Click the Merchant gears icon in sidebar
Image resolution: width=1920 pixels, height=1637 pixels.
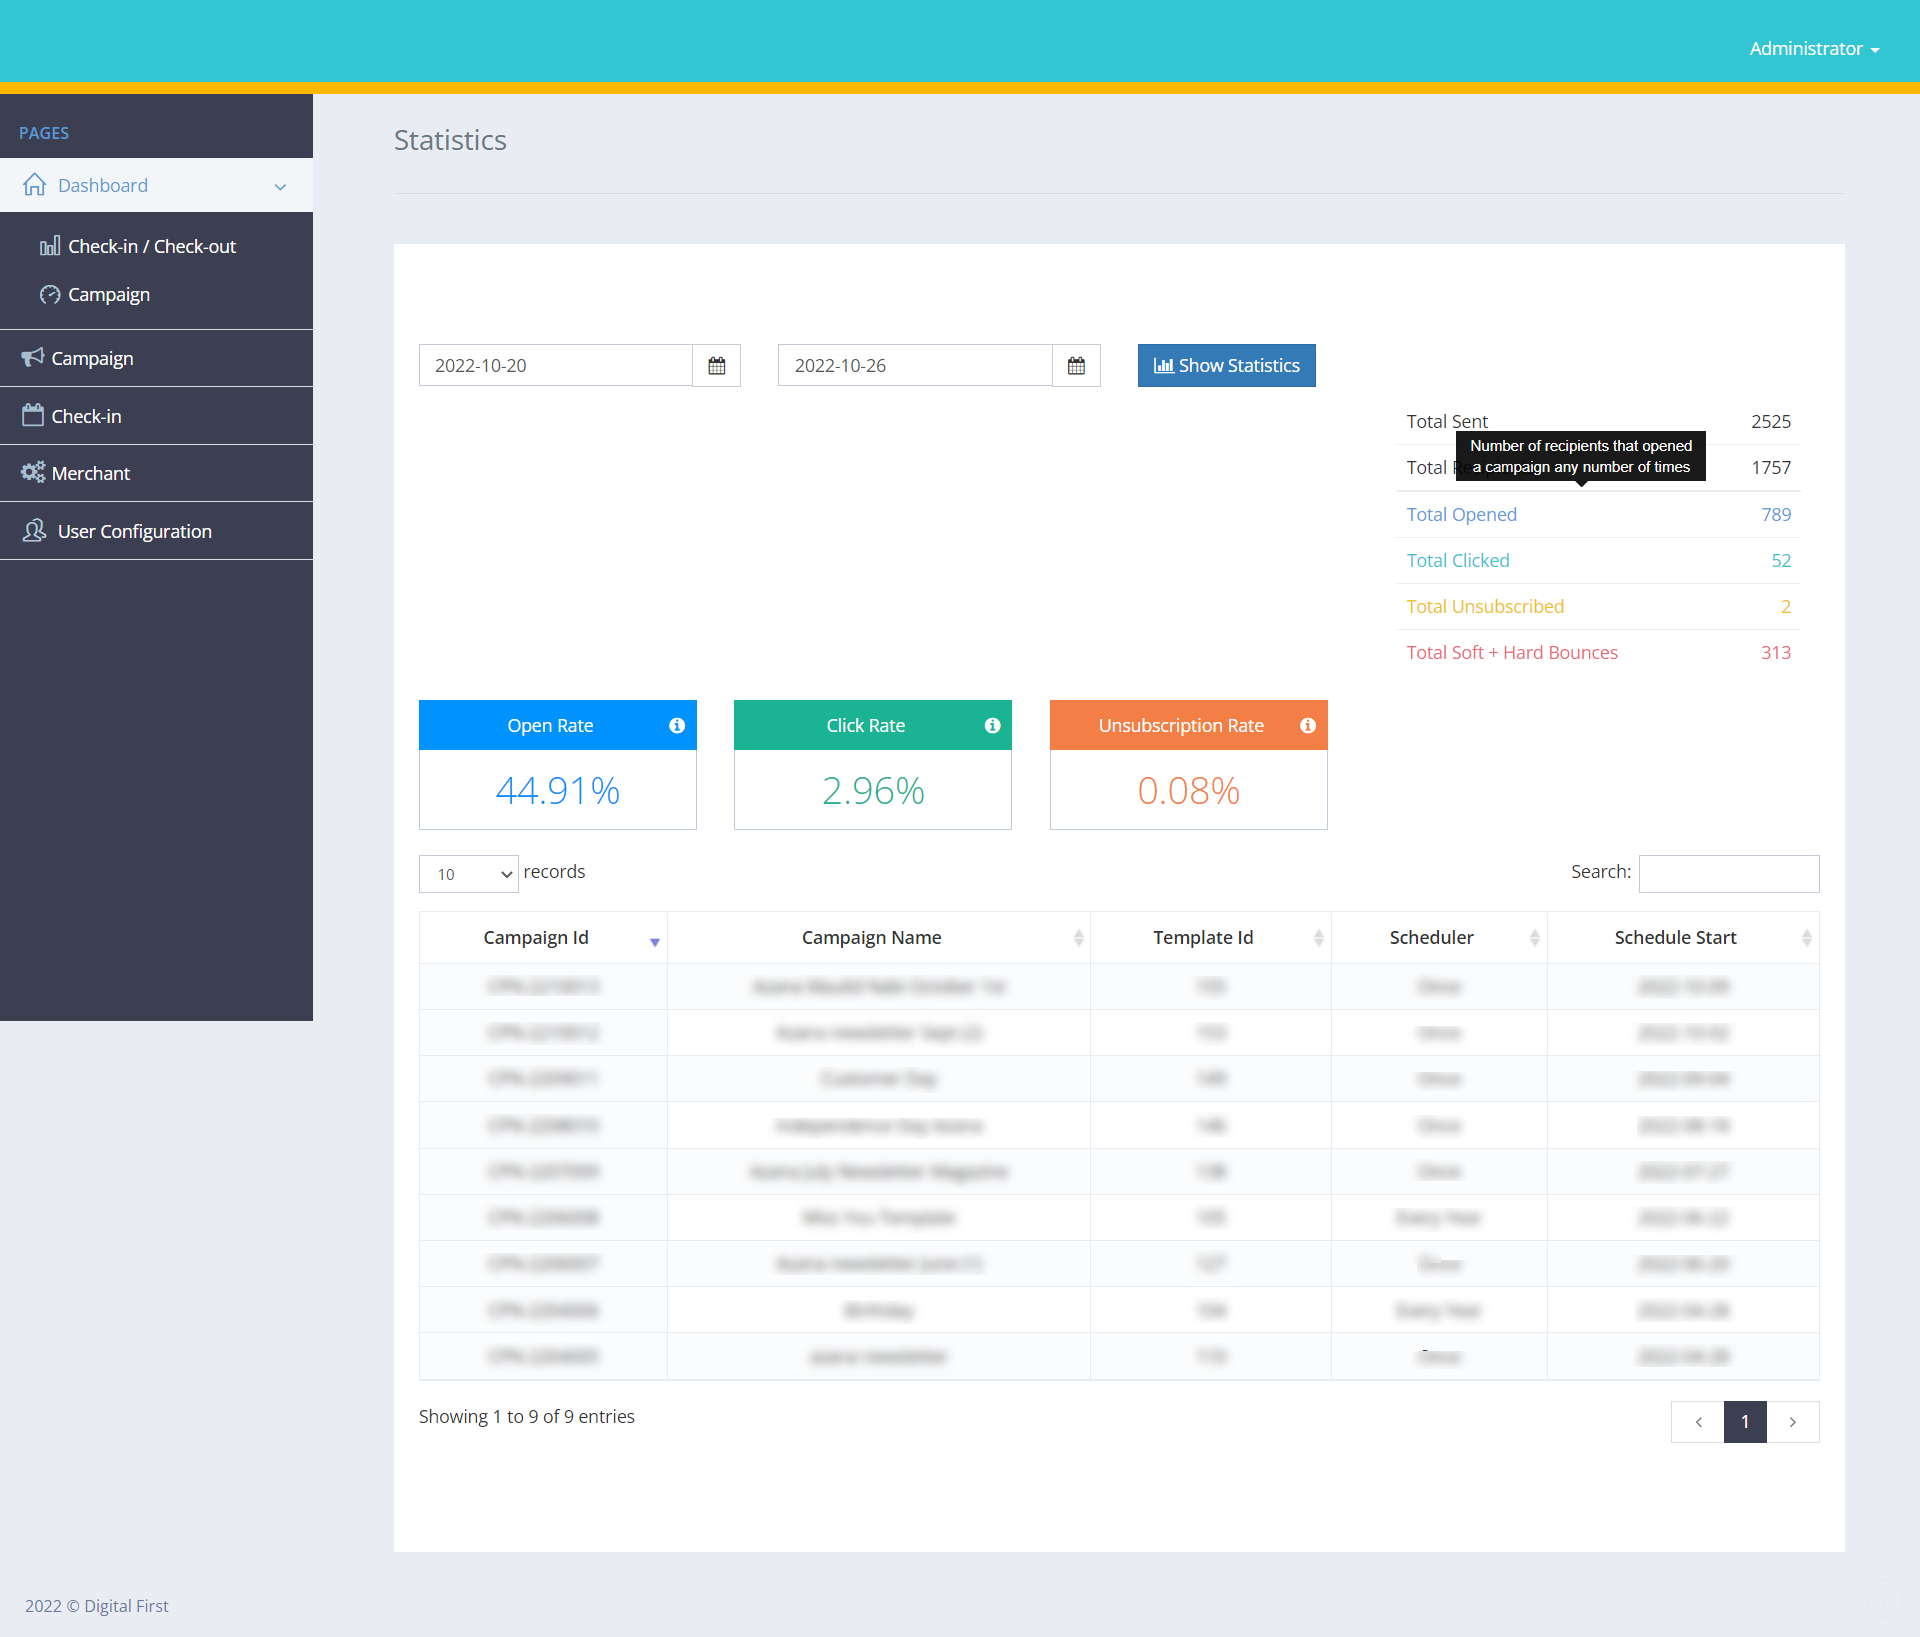(x=33, y=473)
